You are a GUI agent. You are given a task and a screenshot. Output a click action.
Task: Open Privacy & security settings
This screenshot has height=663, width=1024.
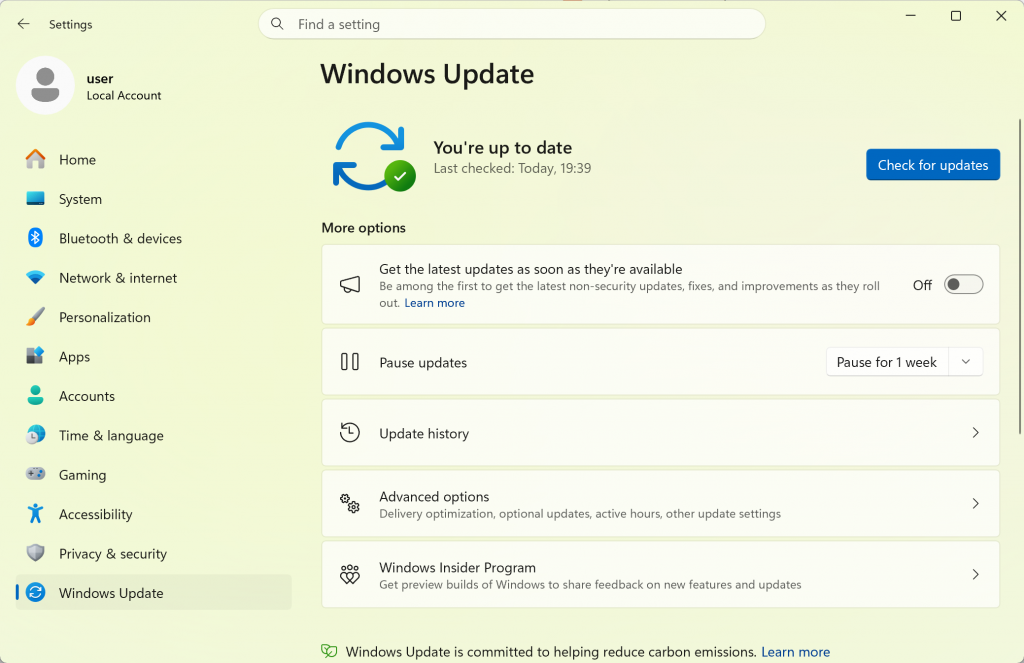[153, 553]
